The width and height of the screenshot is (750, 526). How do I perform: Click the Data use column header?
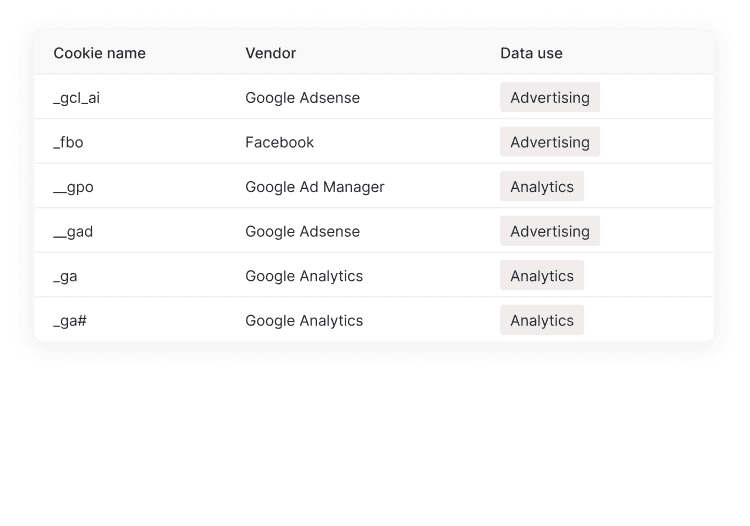point(531,53)
